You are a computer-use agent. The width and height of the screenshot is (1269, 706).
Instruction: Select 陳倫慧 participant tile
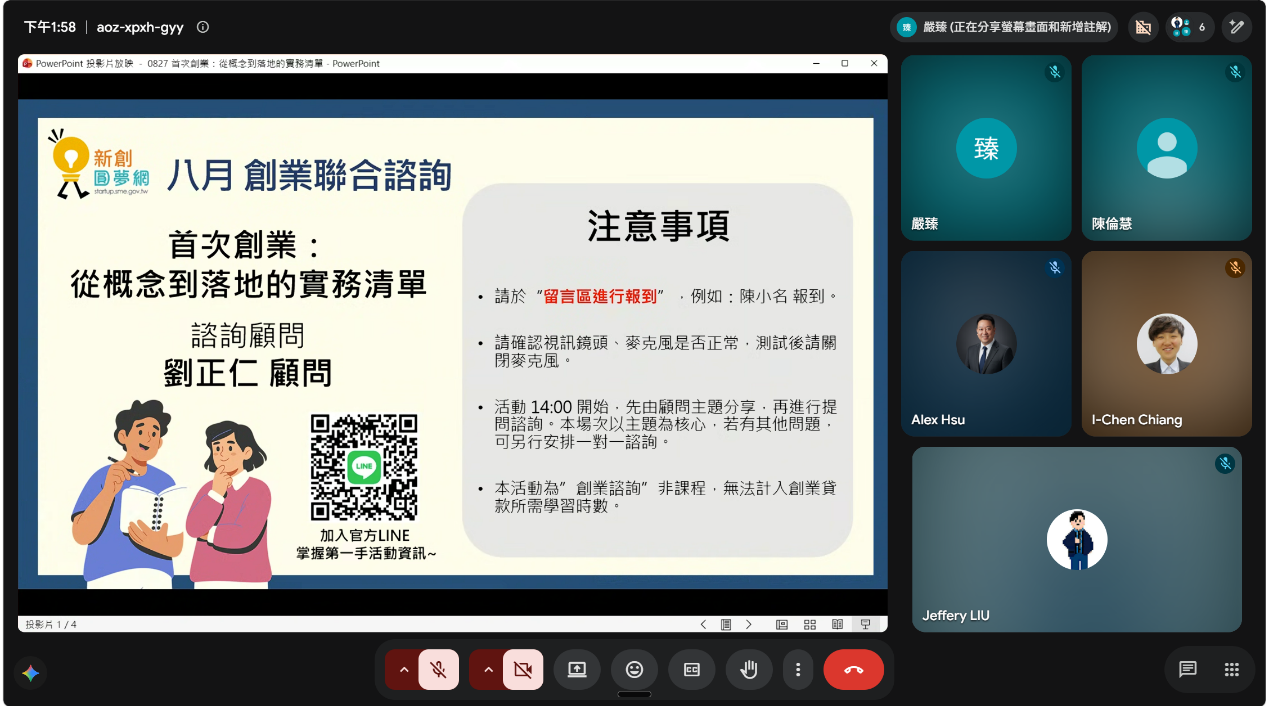click(x=1166, y=147)
